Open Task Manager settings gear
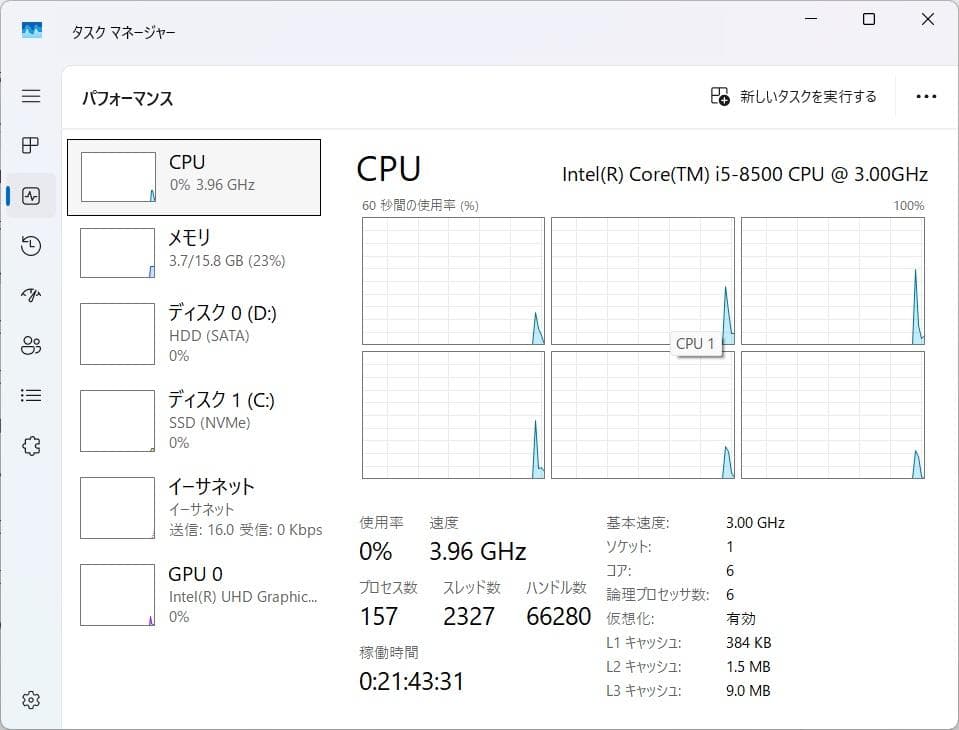The width and height of the screenshot is (959, 730). 30,700
